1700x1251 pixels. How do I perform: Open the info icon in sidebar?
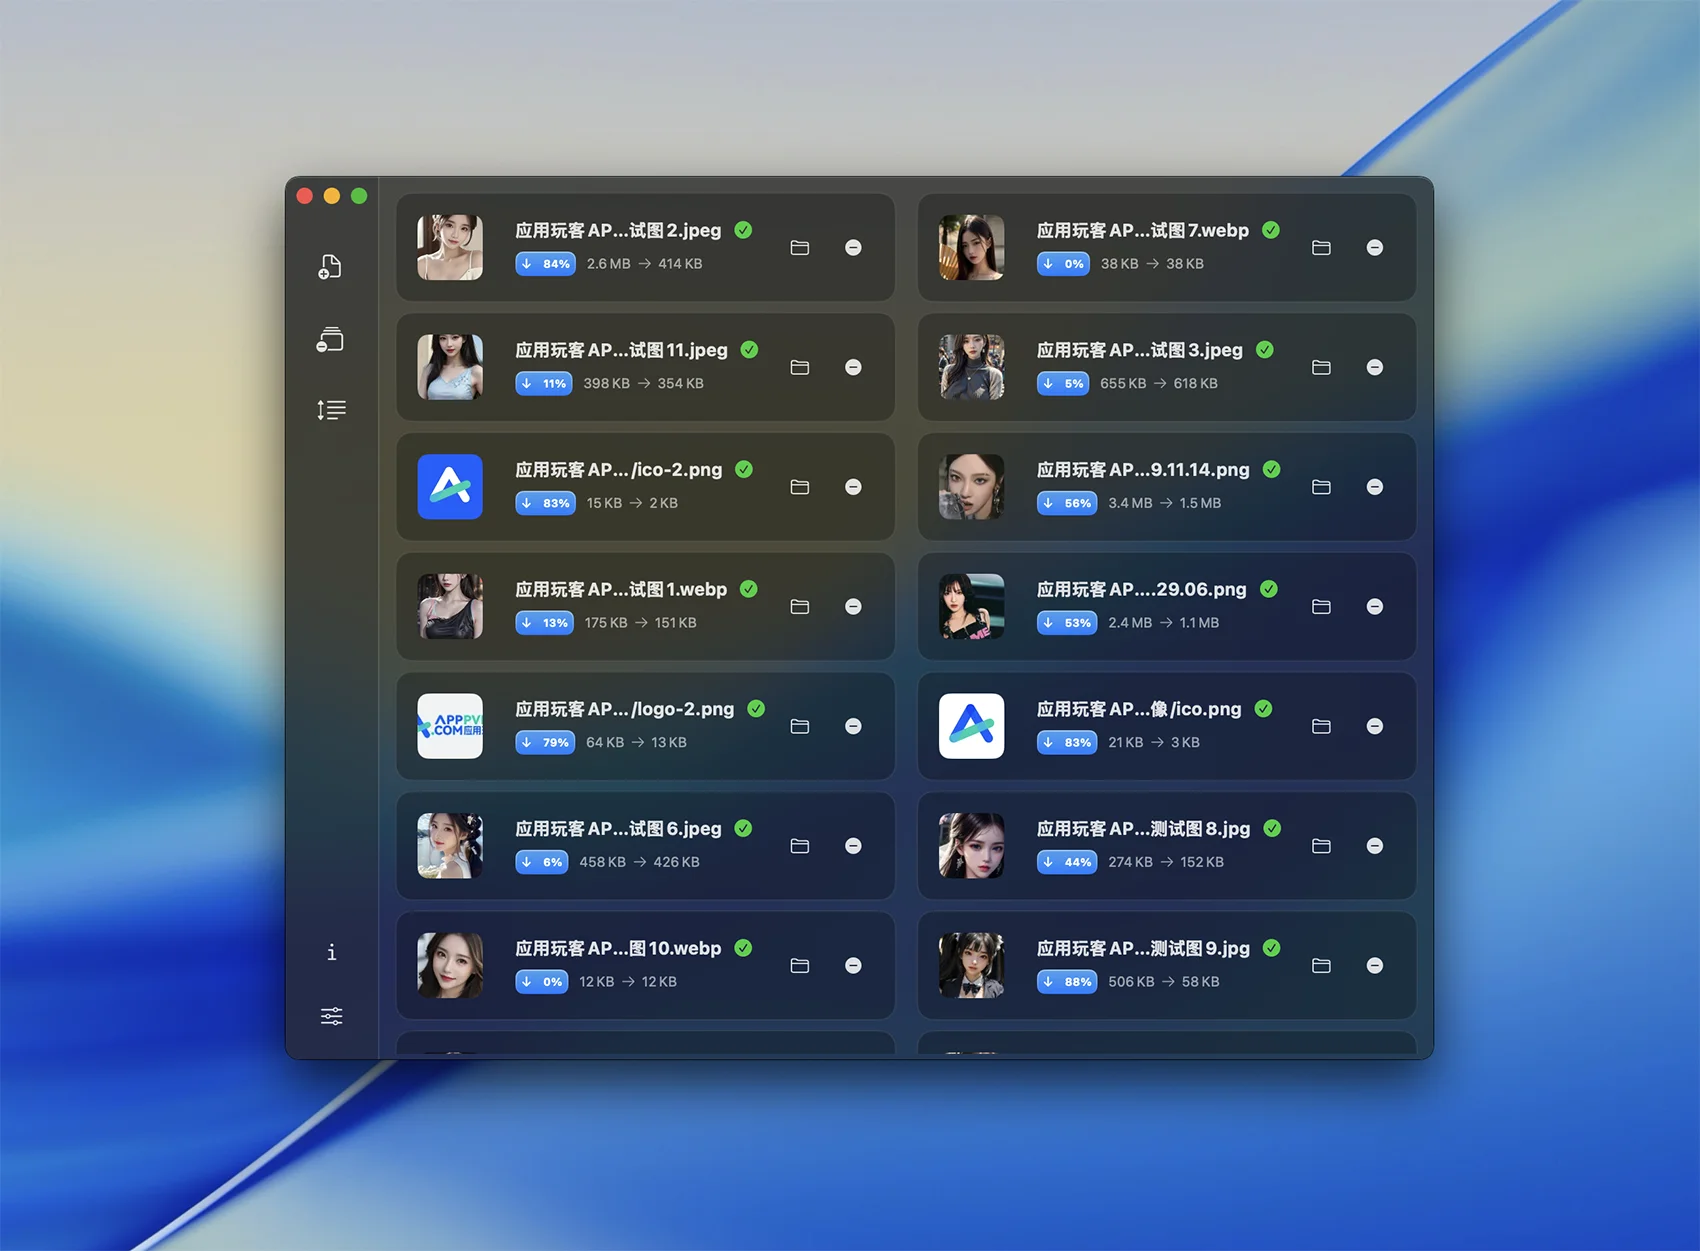(331, 952)
